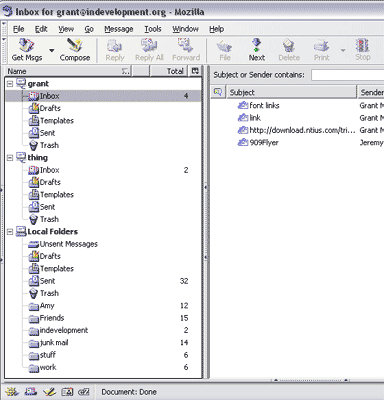Select Trash folder under grant
The width and height of the screenshot is (384, 400).
click(103, 145)
